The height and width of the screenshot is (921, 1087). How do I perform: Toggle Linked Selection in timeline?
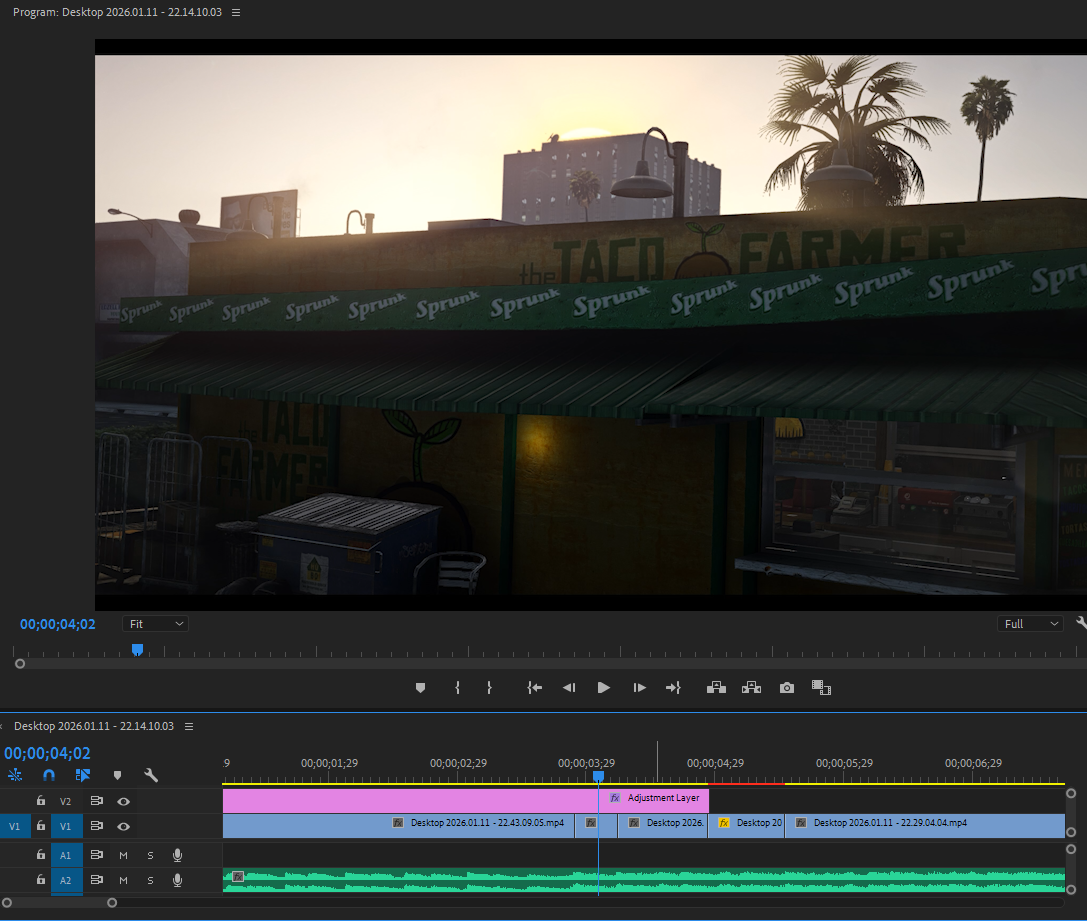click(x=82, y=775)
